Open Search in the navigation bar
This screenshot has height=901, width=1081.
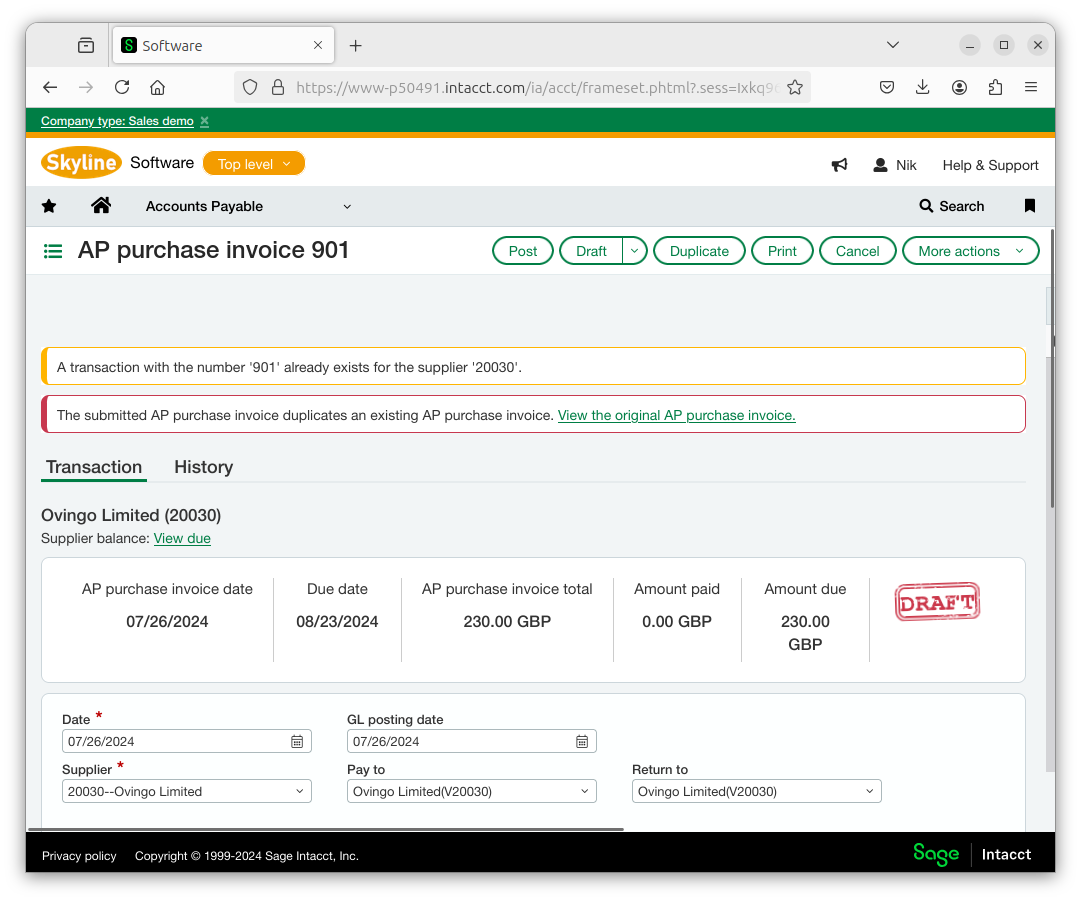(951, 206)
